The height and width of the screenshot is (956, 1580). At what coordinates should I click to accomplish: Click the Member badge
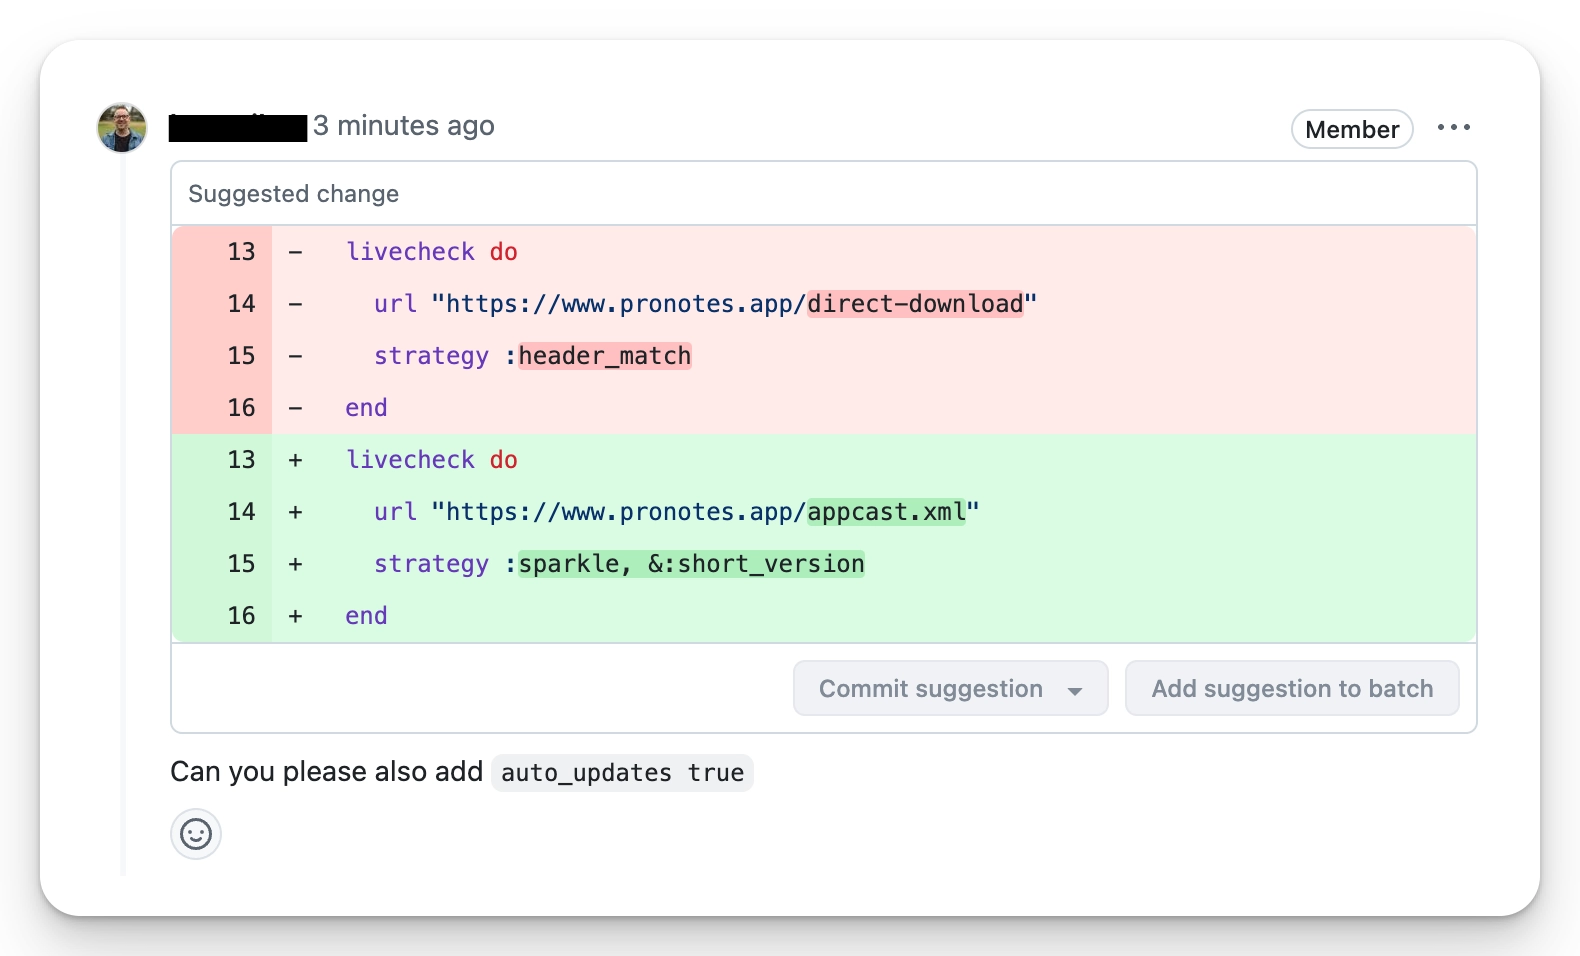click(x=1351, y=130)
